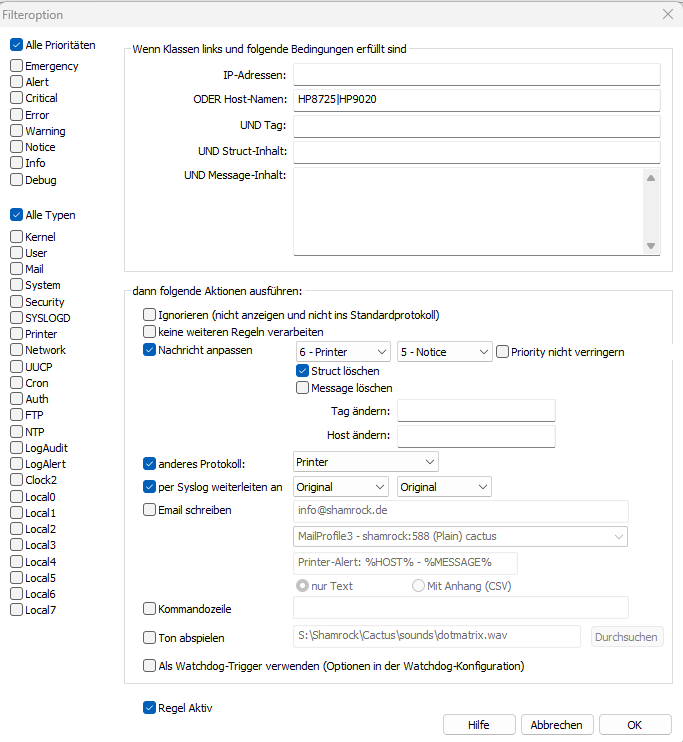683x742 pixels.
Task: Click the Message-Inhalt scrollbar up arrow
Action: click(x=651, y=178)
